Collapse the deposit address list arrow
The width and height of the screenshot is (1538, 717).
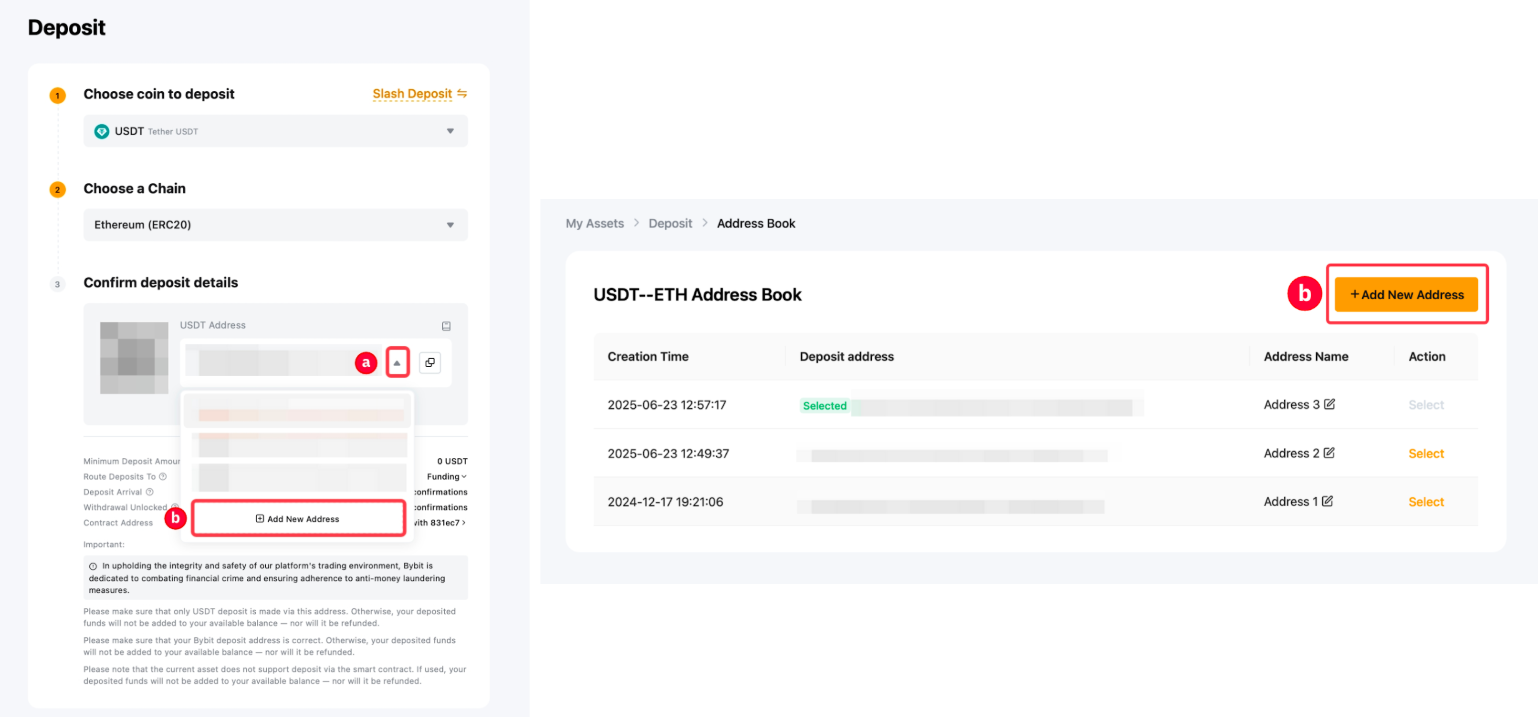(397, 363)
